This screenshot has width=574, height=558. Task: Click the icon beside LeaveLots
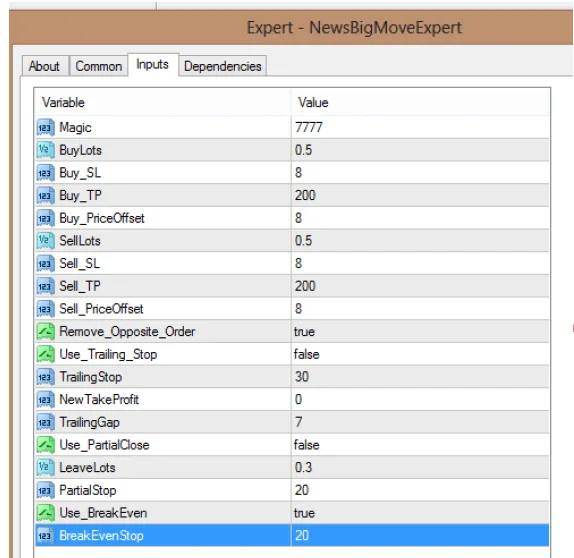[45, 468]
